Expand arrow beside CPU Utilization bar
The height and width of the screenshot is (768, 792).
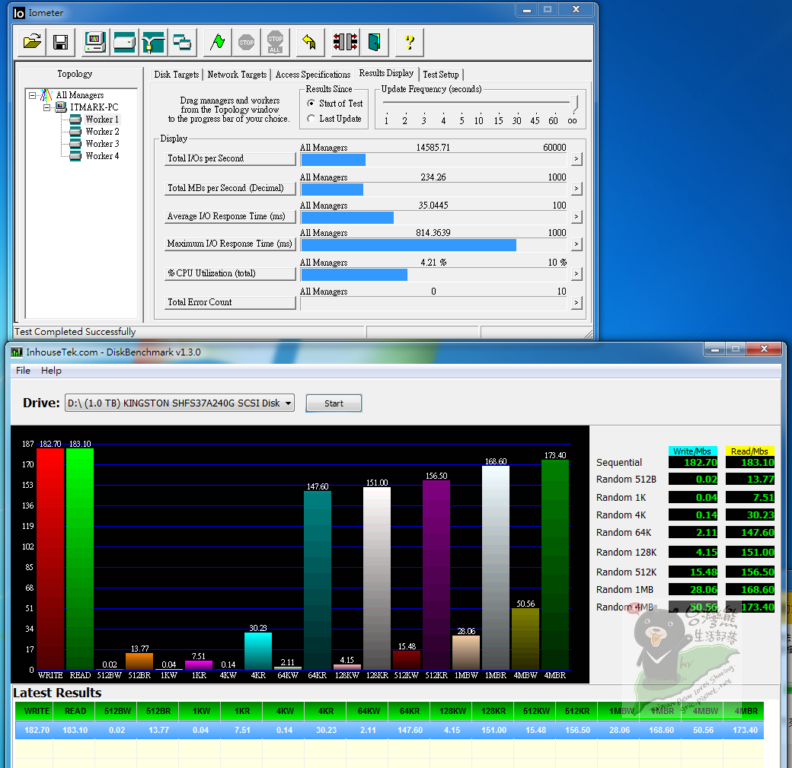click(x=576, y=274)
